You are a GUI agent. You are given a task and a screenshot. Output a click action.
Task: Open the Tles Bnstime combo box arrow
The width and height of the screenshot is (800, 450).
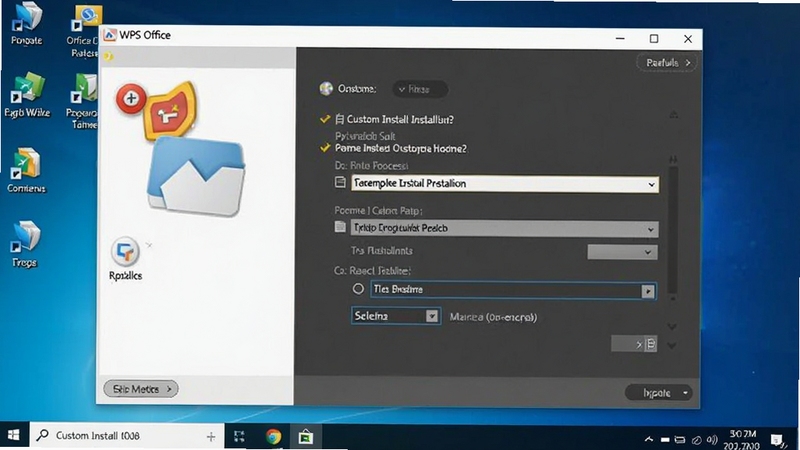click(x=648, y=291)
